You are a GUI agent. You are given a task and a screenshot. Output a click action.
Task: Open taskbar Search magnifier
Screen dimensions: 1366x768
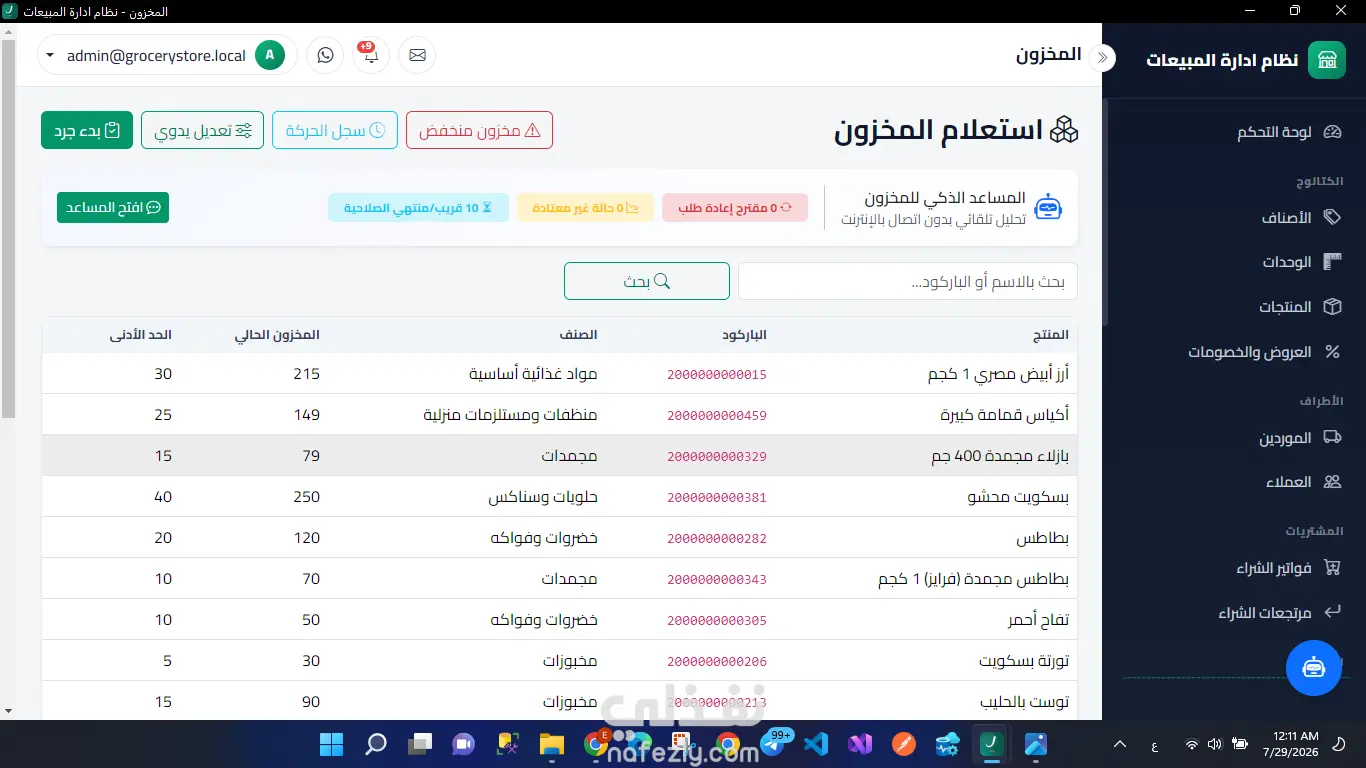tap(376, 744)
